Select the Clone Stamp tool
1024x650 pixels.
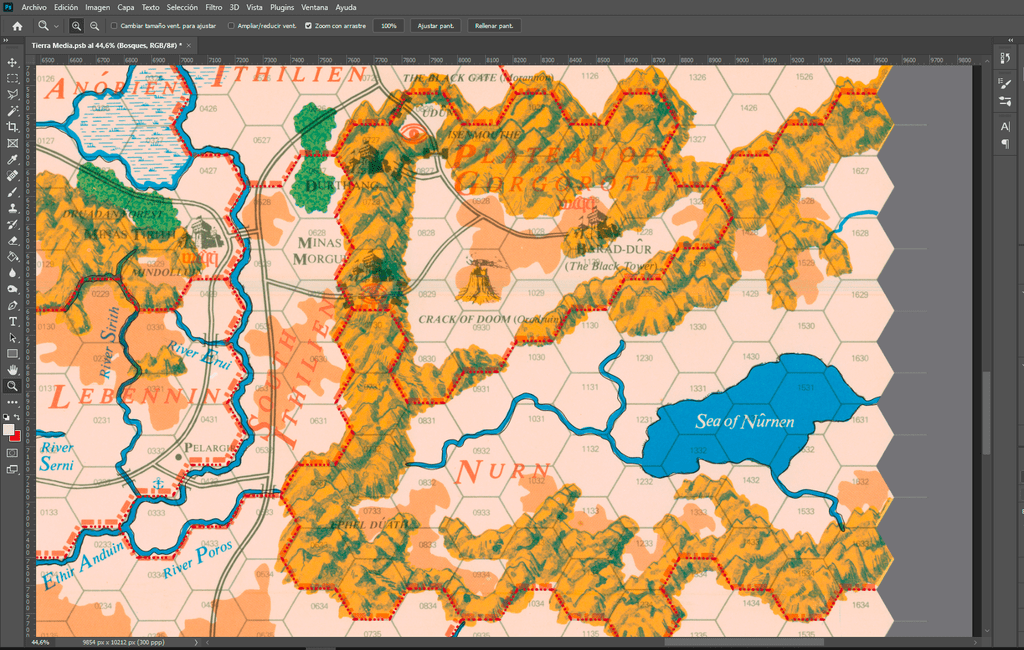tap(12, 208)
